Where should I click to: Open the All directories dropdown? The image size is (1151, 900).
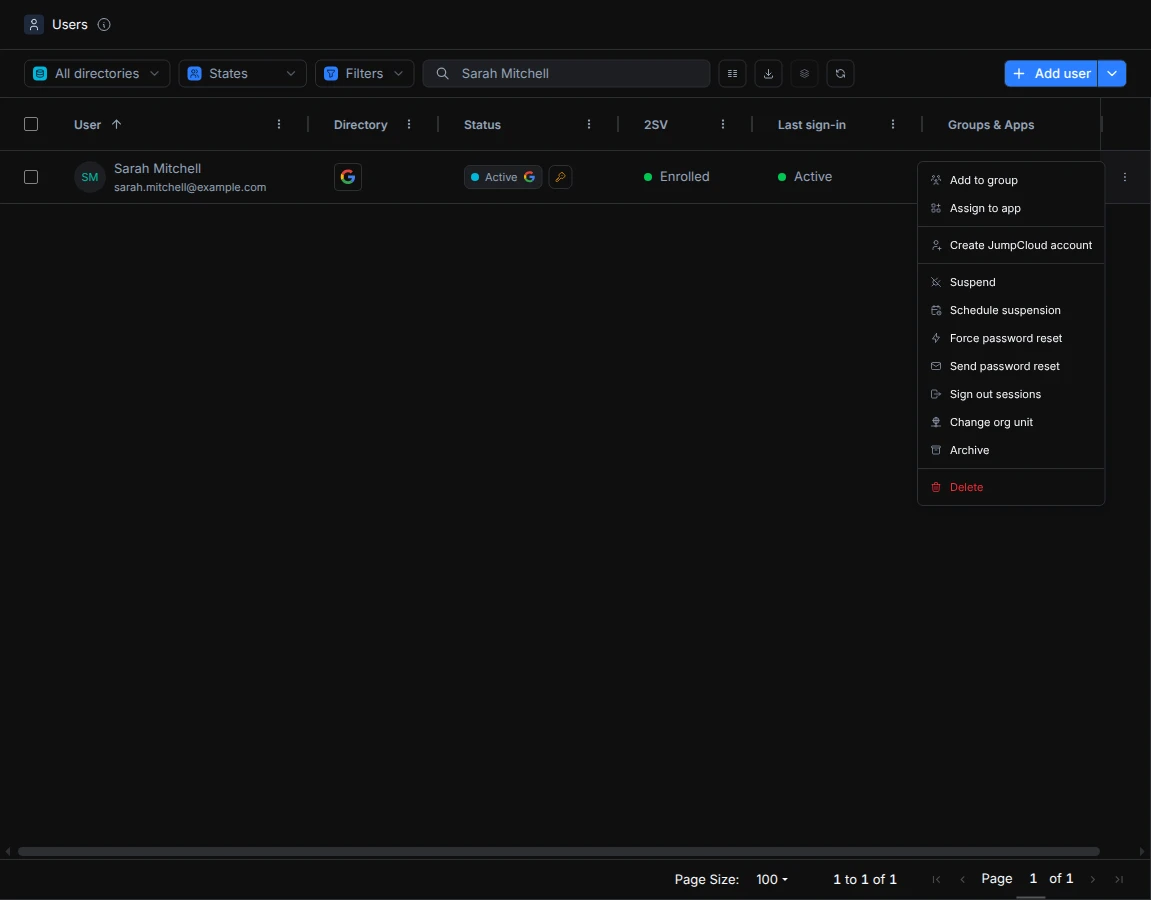97,73
